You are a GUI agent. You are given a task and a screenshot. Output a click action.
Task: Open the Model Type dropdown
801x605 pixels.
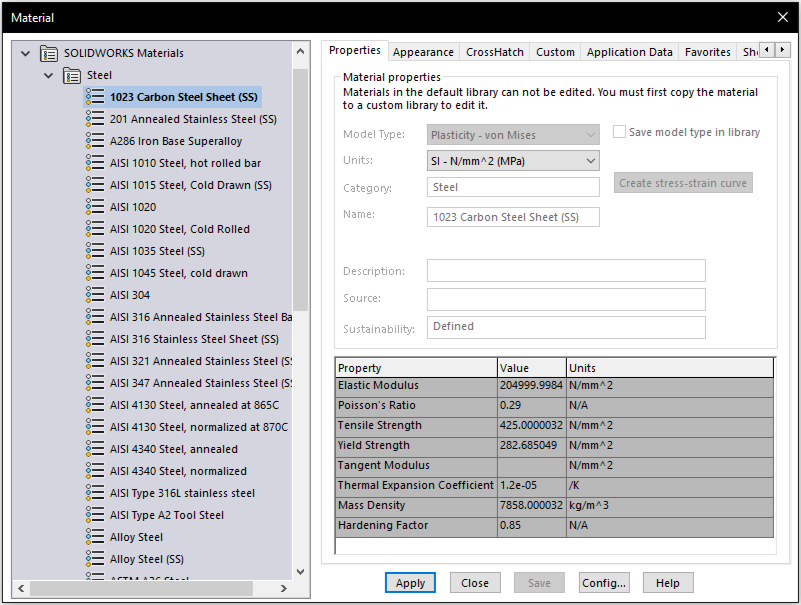coord(513,135)
